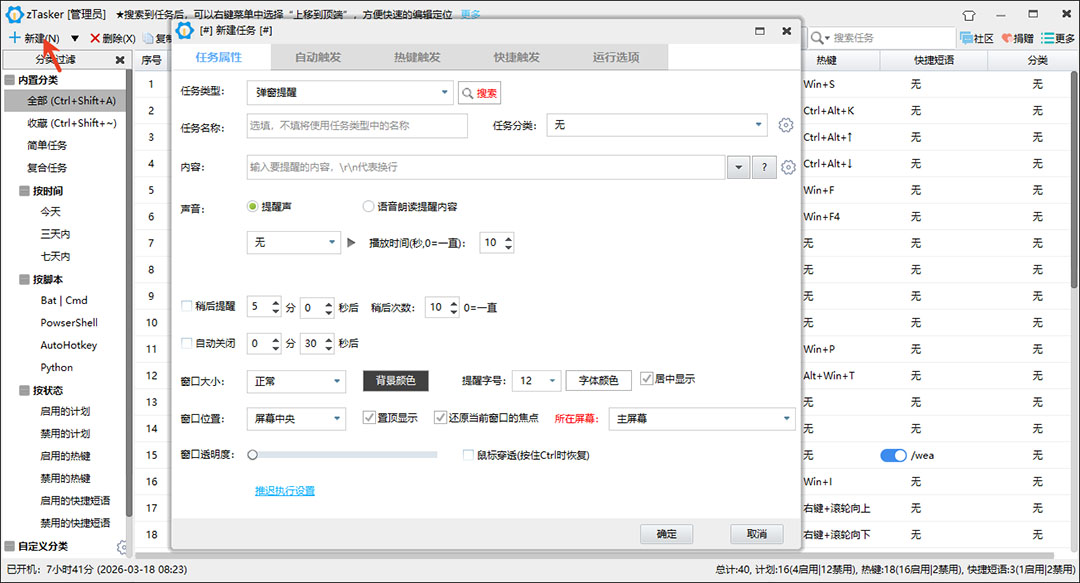Play the reminder sound preview triangle

(x=351, y=243)
